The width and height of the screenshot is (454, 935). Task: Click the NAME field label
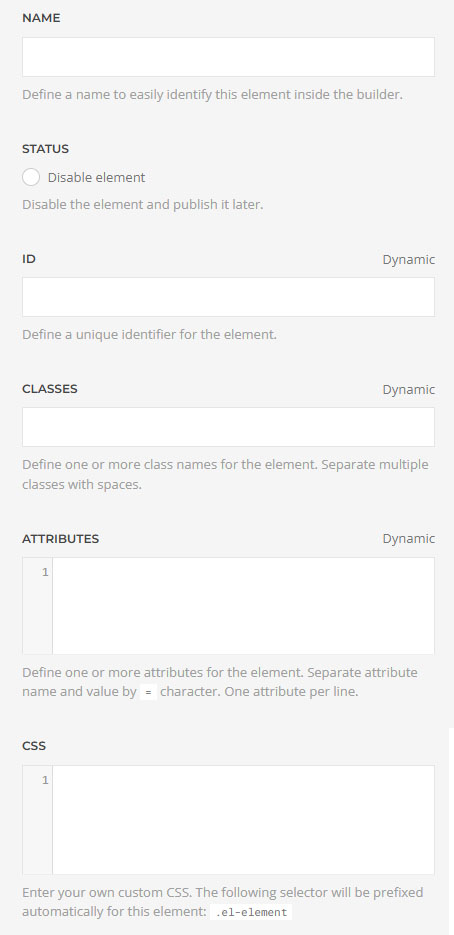(41, 18)
